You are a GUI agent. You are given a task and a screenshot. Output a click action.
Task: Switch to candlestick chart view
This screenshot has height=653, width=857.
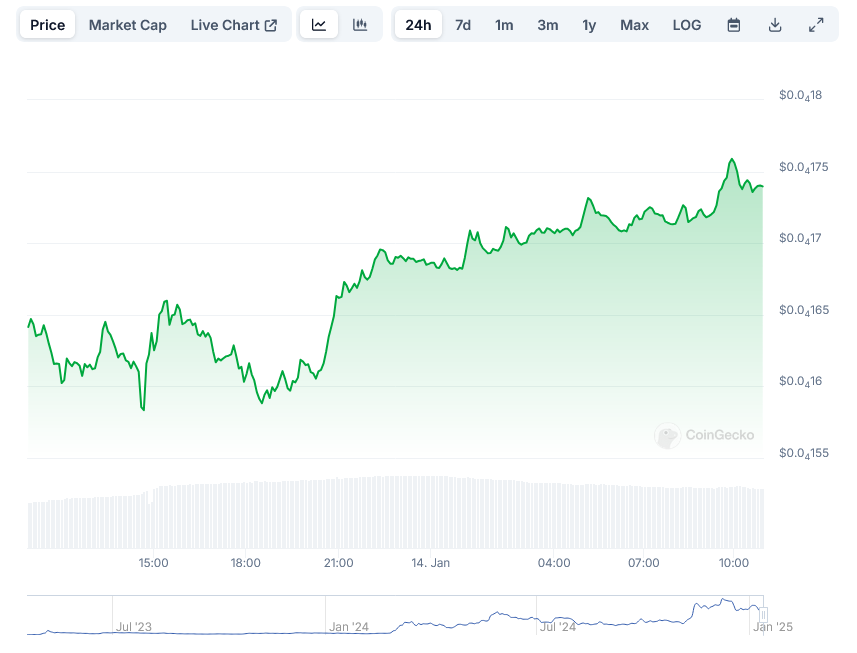pyautogui.click(x=361, y=25)
